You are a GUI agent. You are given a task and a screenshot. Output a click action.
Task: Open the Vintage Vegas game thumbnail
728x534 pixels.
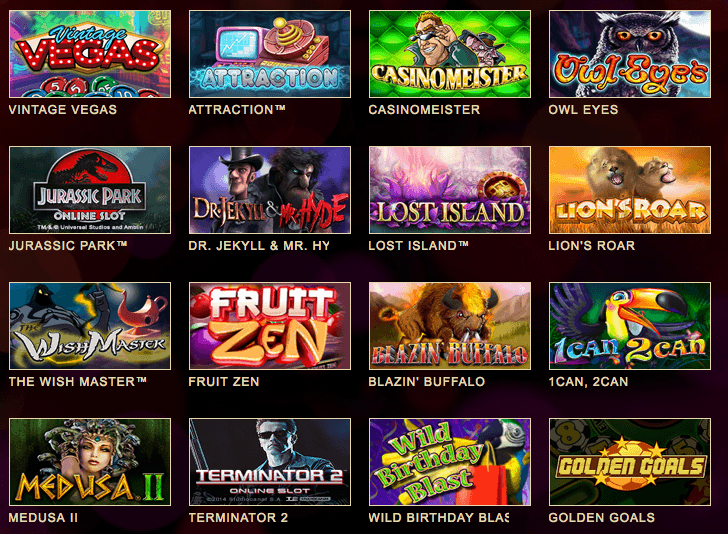90,54
